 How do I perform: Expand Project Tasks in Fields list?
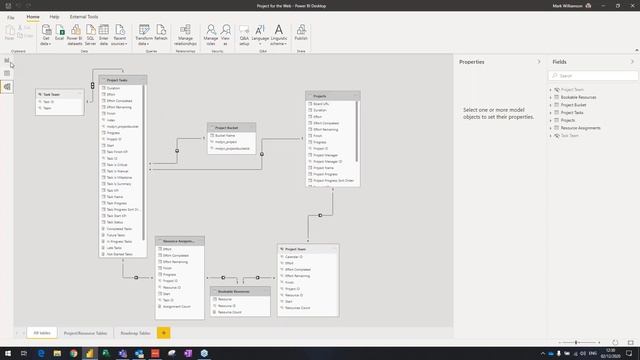(x=551, y=113)
